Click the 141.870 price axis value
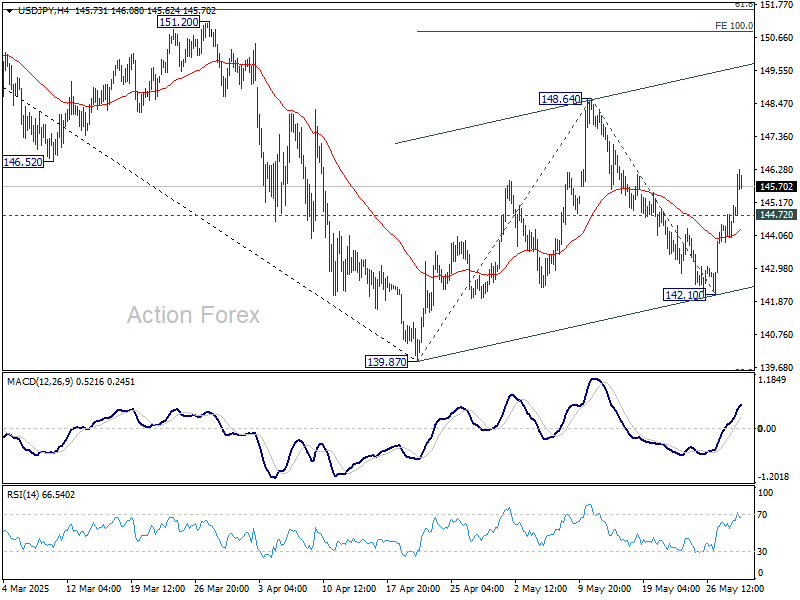800x600 pixels. [x=777, y=302]
